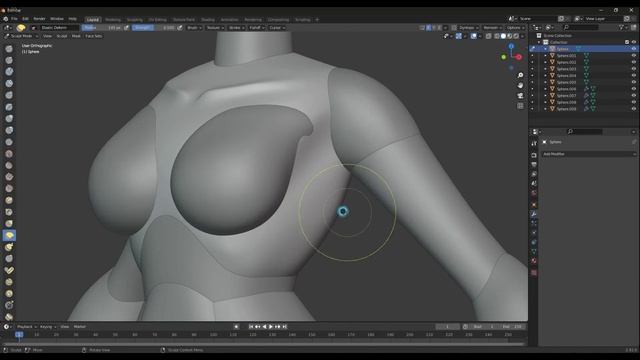This screenshot has height=360, width=640.
Task: Enable wireframe viewport shading
Action: [497, 36]
